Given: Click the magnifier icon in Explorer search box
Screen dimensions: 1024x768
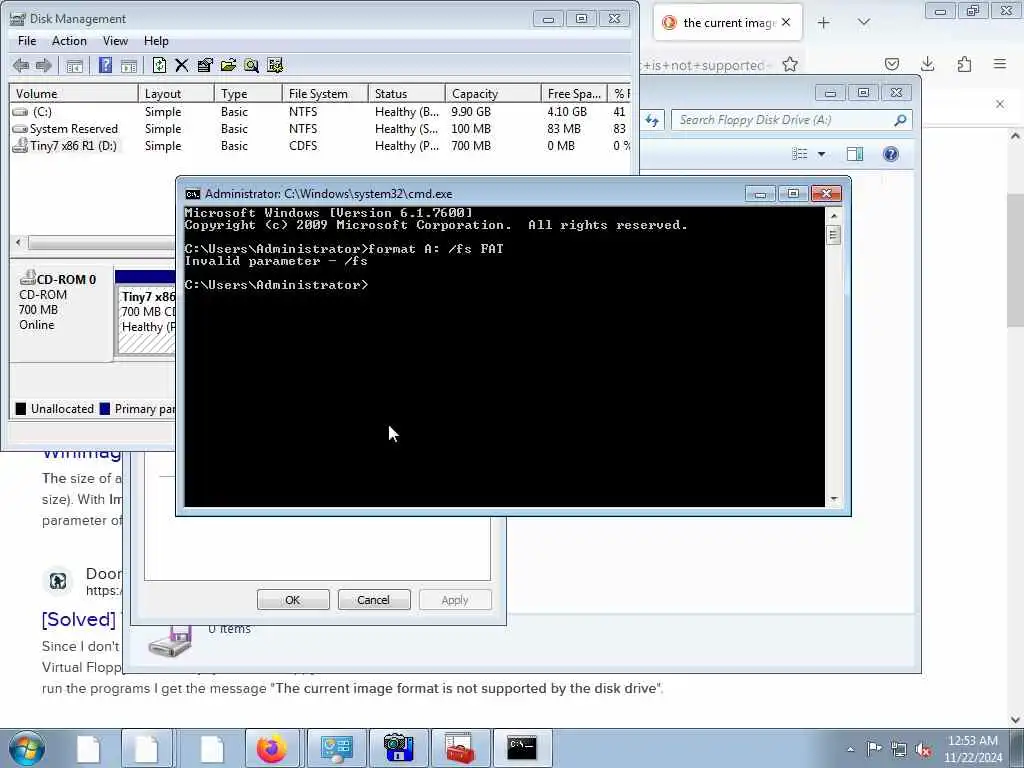Looking at the screenshot, I should click(900, 120).
